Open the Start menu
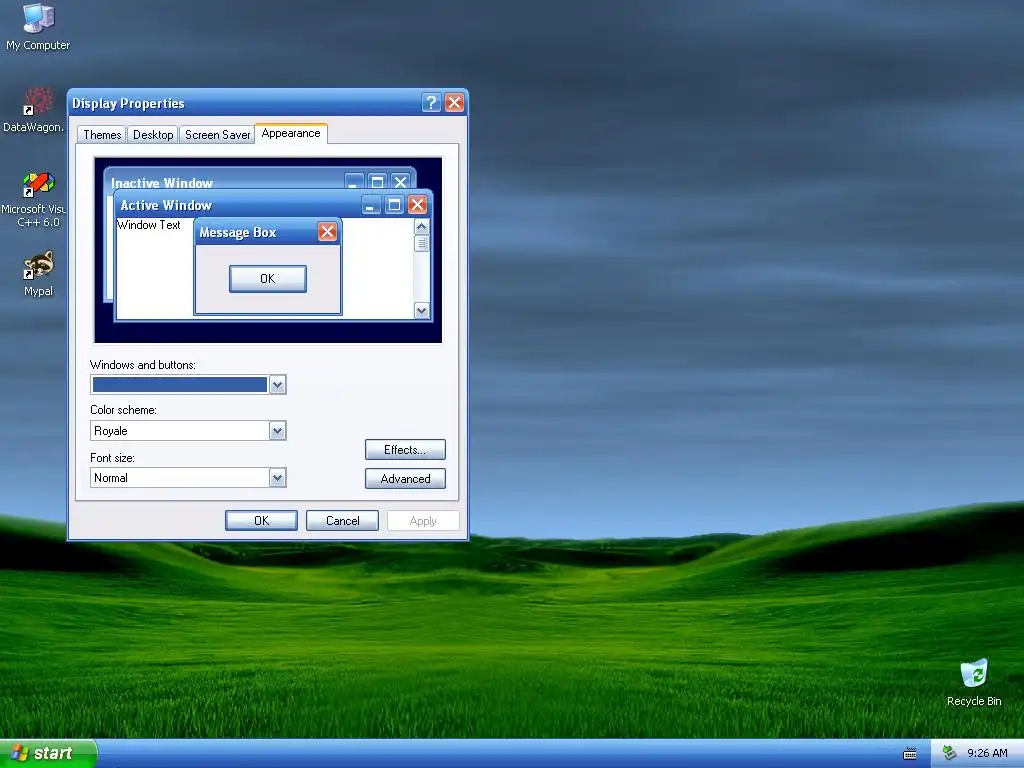 pyautogui.click(x=48, y=753)
